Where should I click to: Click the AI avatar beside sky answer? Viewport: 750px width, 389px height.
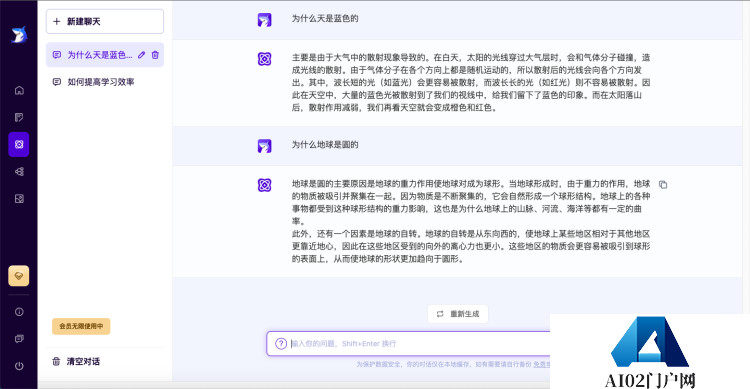(265, 59)
